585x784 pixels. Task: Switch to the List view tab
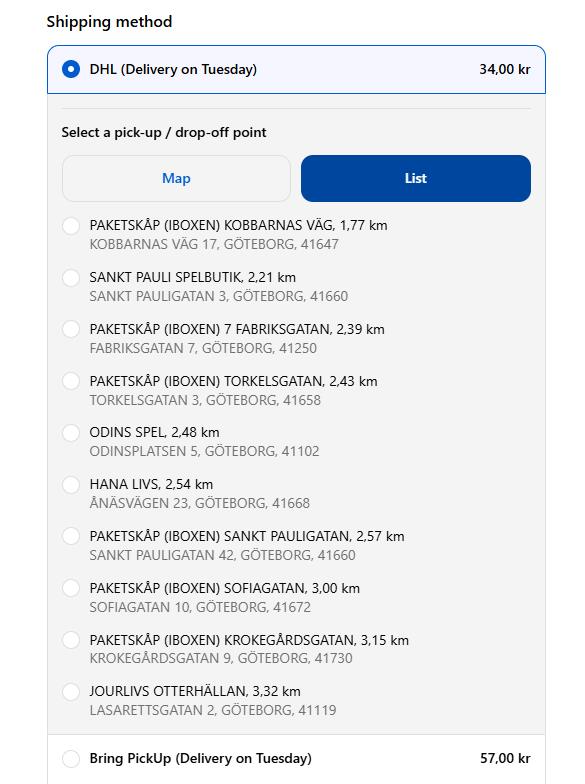click(x=416, y=178)
